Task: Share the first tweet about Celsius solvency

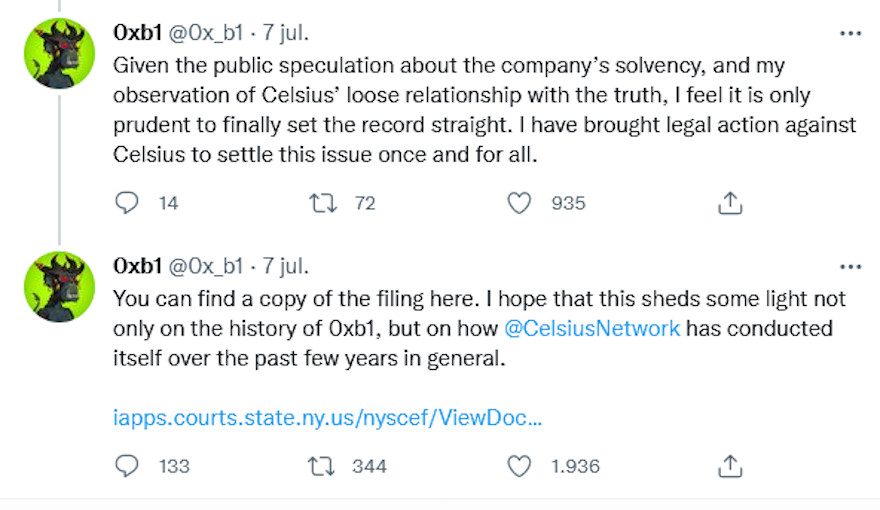Action: point(730,203)
